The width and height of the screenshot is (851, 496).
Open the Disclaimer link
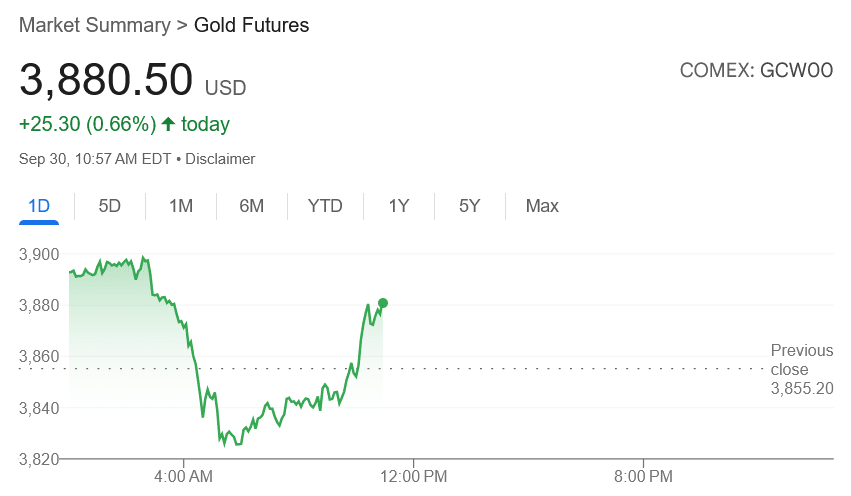tap(220, 159)
